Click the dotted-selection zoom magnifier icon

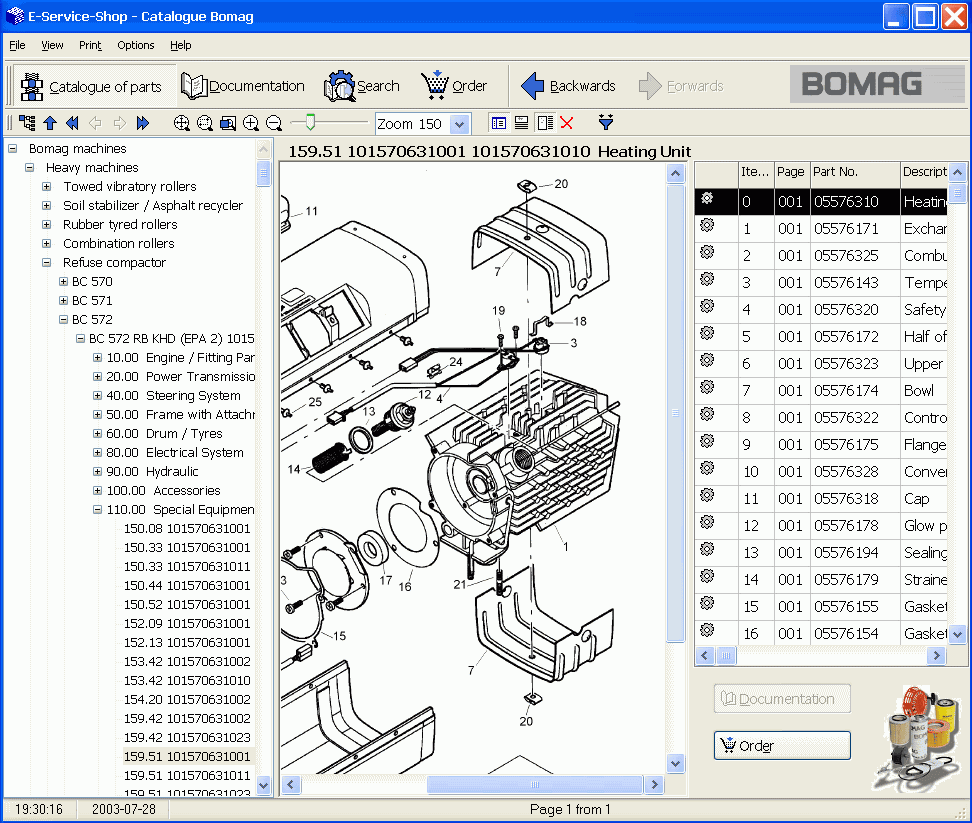click(205, 123)
